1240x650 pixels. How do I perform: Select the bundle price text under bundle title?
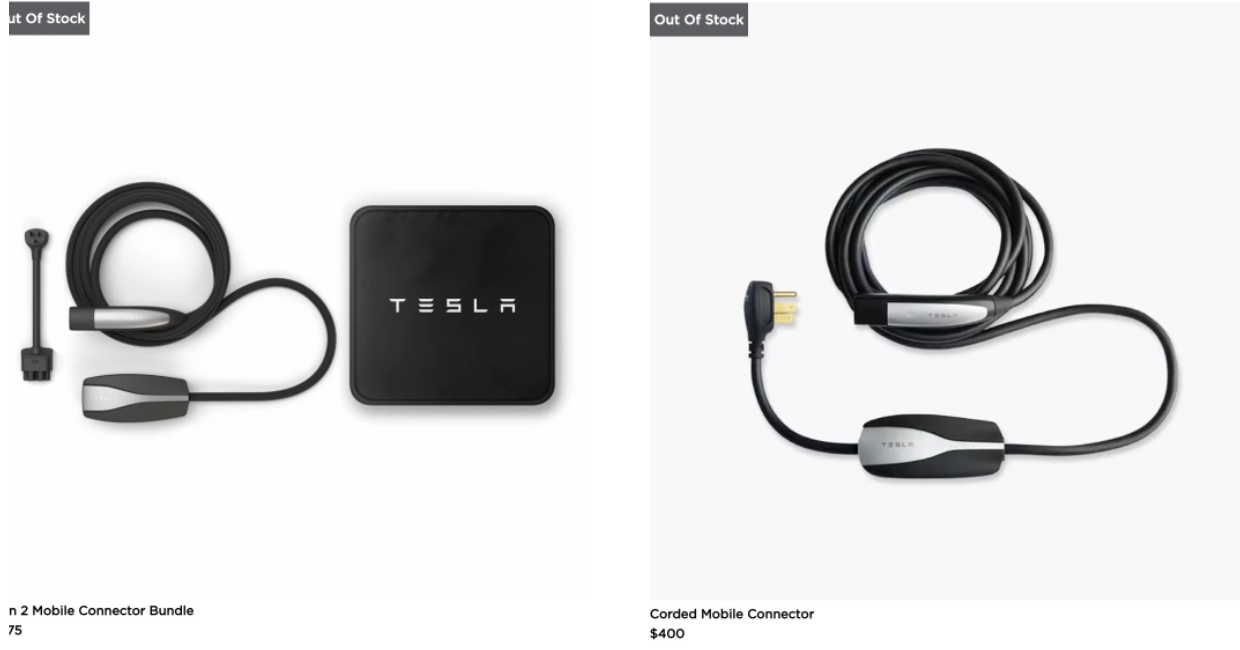tap(15, 630)
